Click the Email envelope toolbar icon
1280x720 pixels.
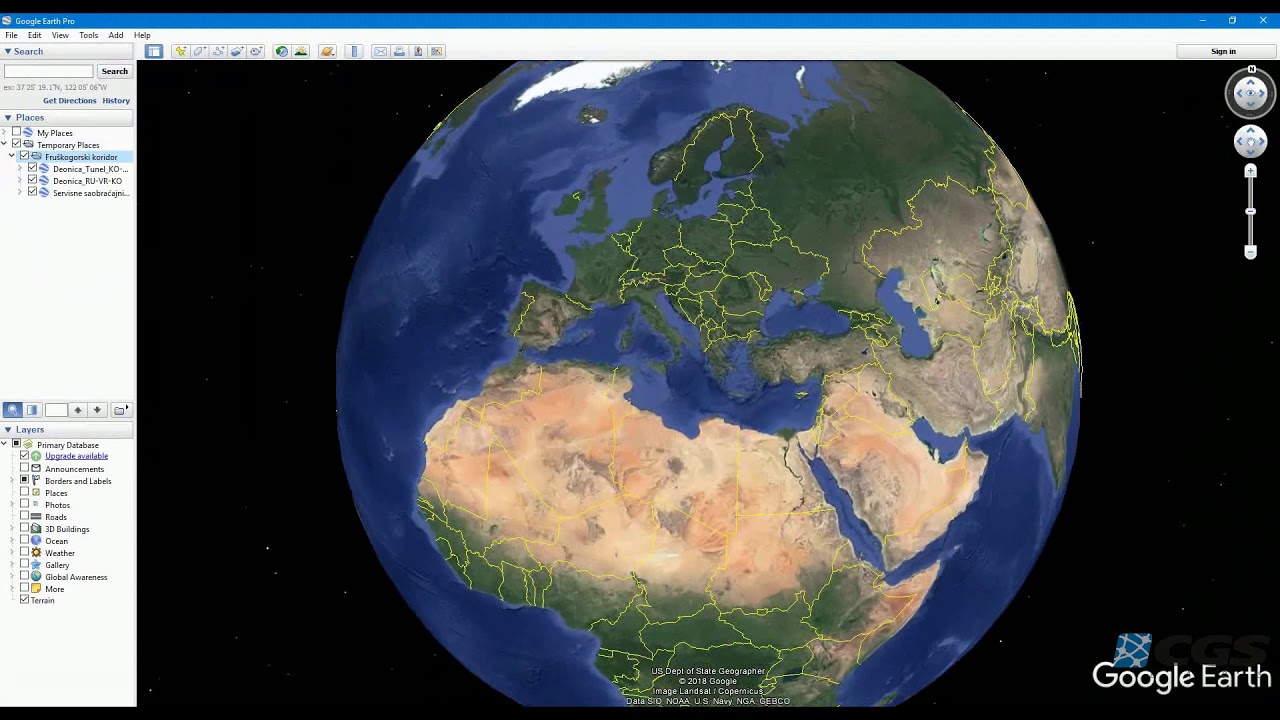coord(380,51)
